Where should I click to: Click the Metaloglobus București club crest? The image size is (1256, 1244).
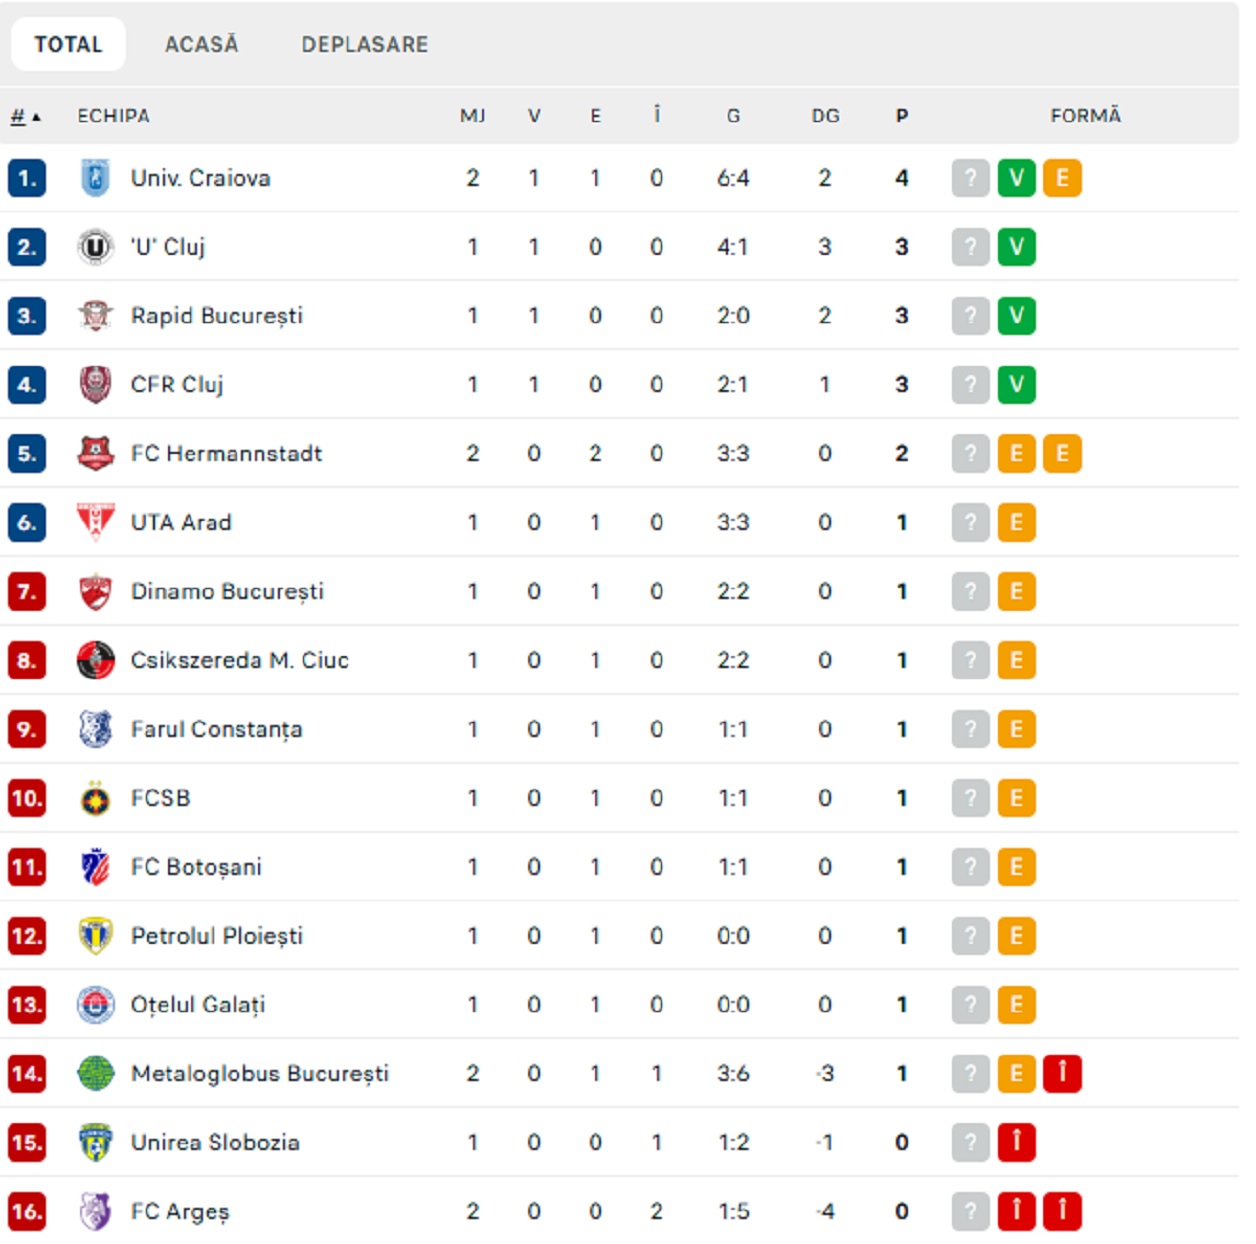pos(95,1074)
